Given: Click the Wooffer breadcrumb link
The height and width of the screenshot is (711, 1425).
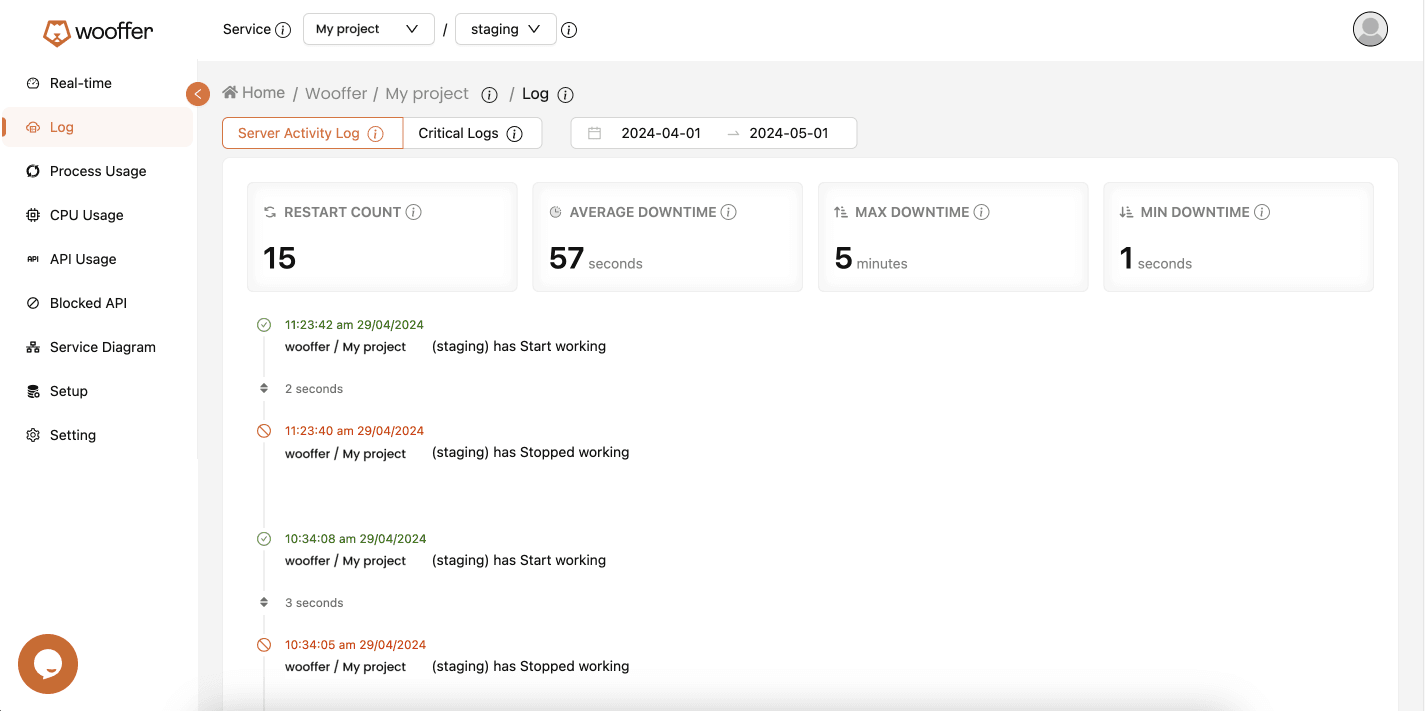Looking at the screenshot, I should tap(336, 93).
